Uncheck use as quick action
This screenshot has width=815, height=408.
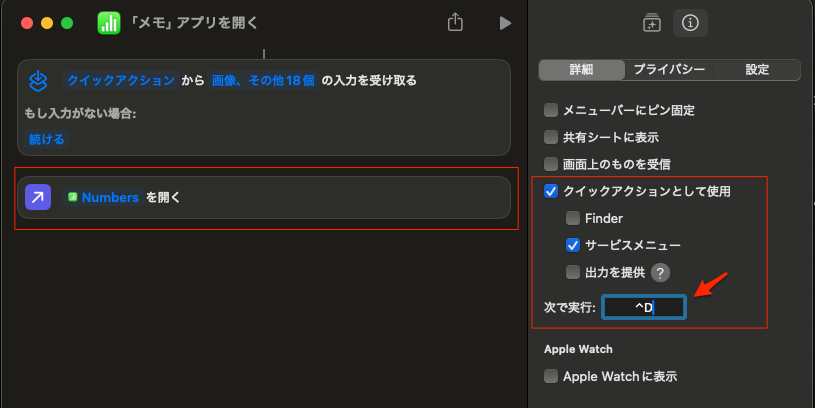coord(551,191)
